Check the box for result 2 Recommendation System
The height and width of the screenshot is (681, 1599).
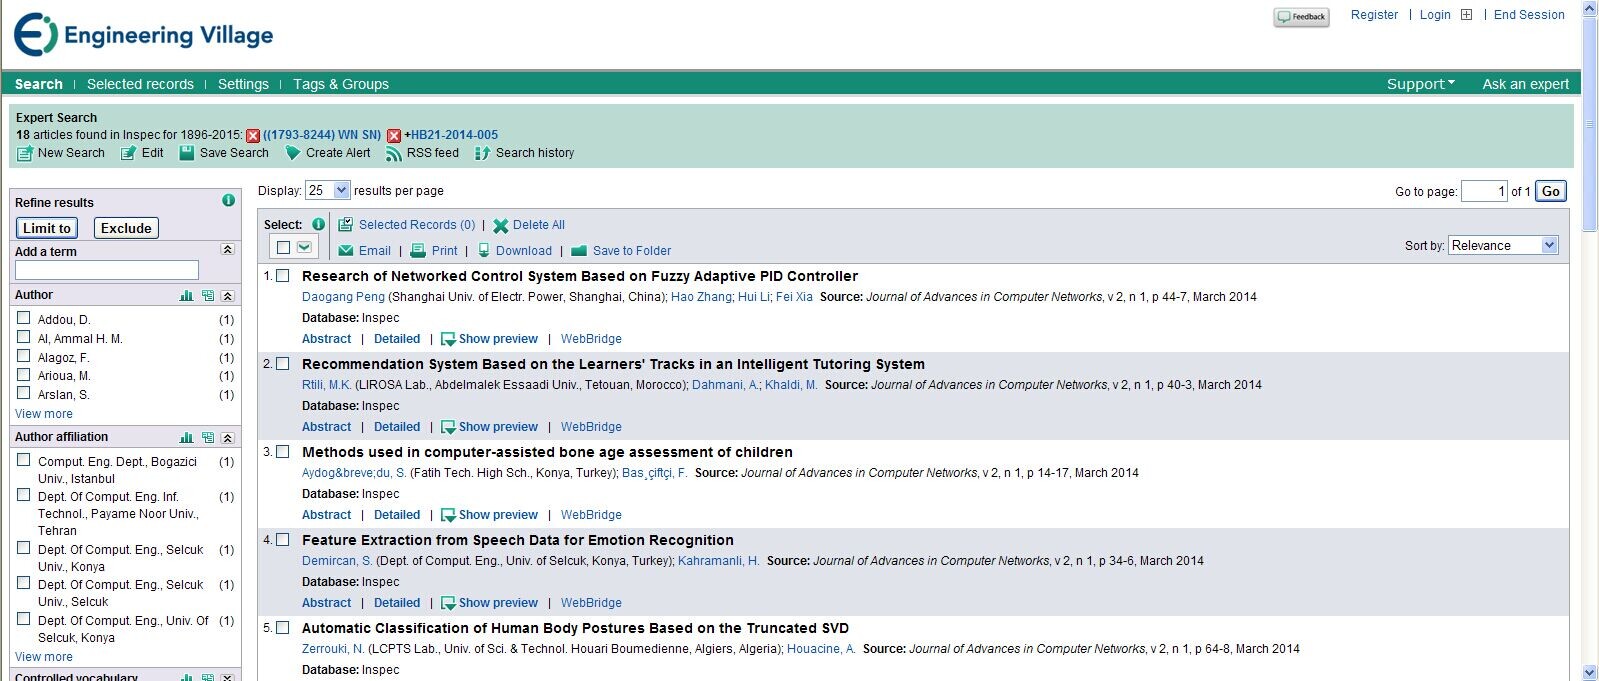[x=283, y=364]
